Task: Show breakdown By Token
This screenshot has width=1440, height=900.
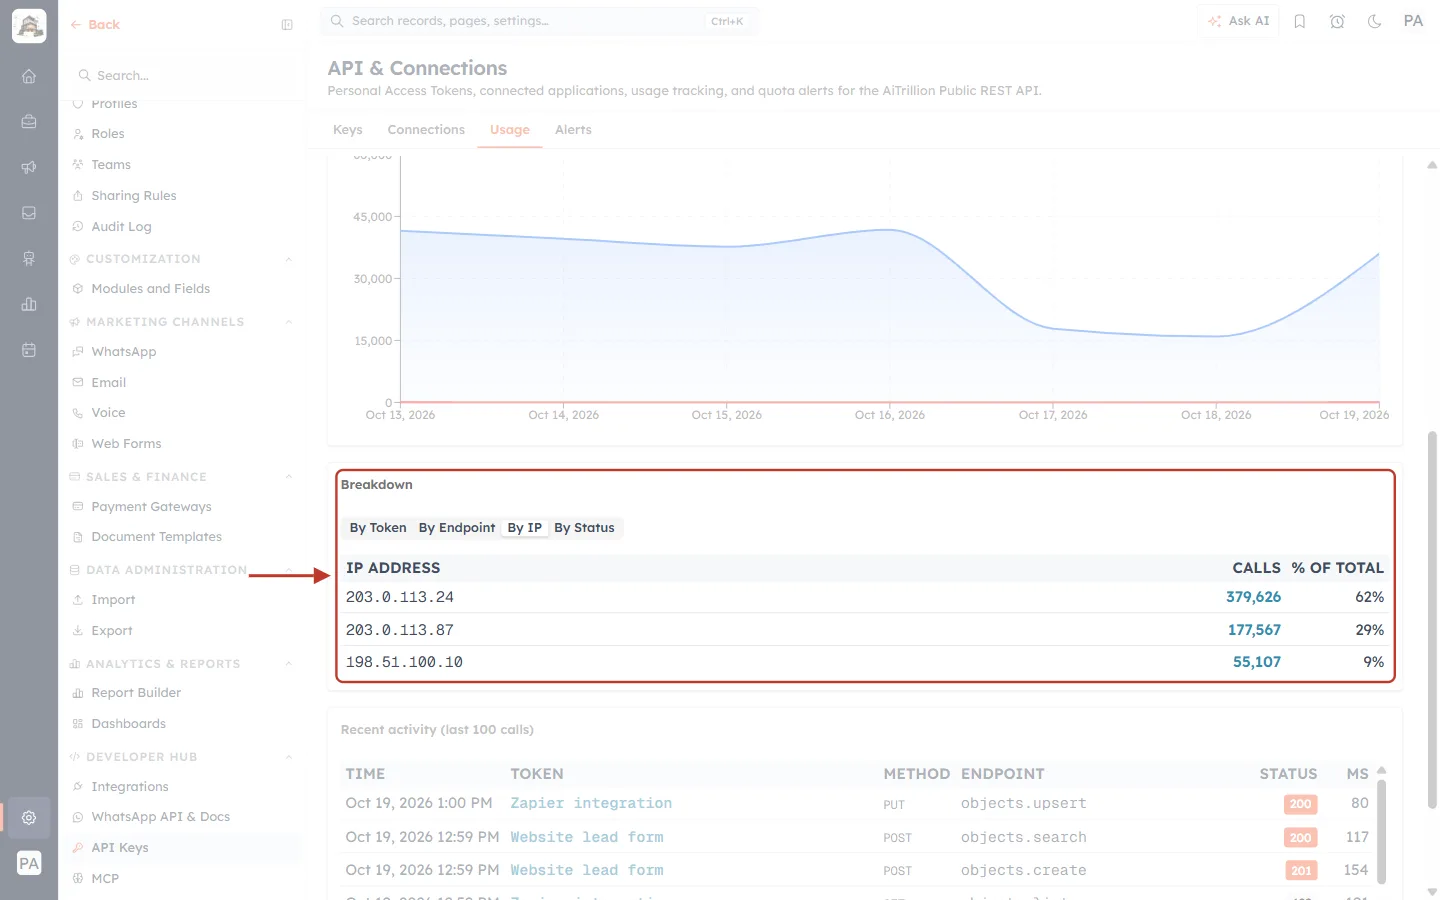Action: click(x=378, y=528)
